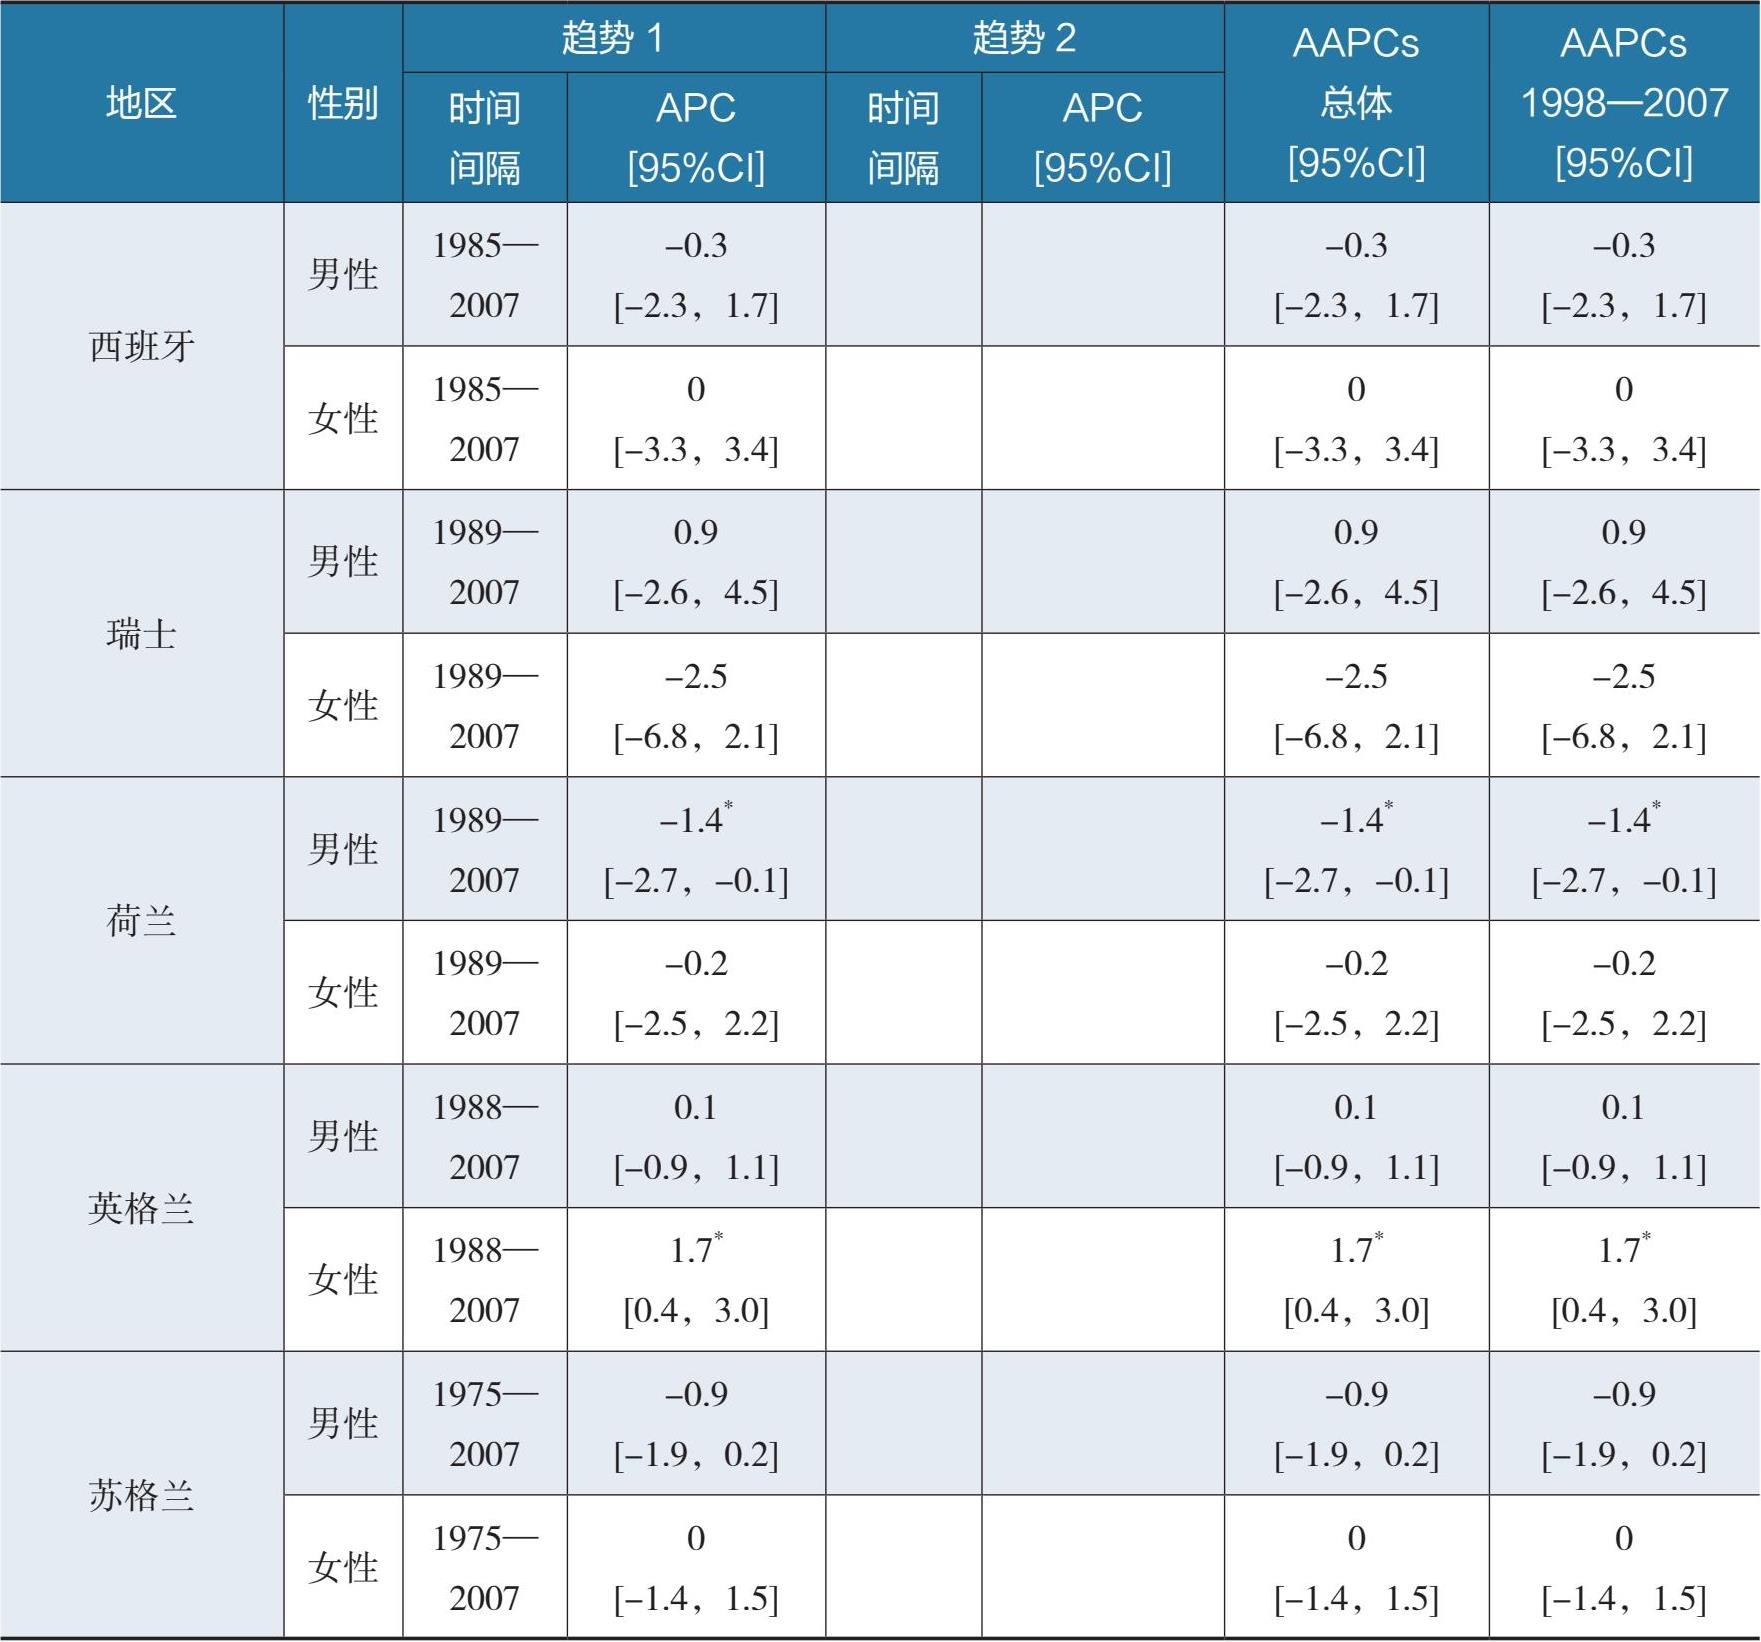1761x1642 pixels.
Task: Select the AAPCs 总体 header cell
Action: (x=1357, y=103)
